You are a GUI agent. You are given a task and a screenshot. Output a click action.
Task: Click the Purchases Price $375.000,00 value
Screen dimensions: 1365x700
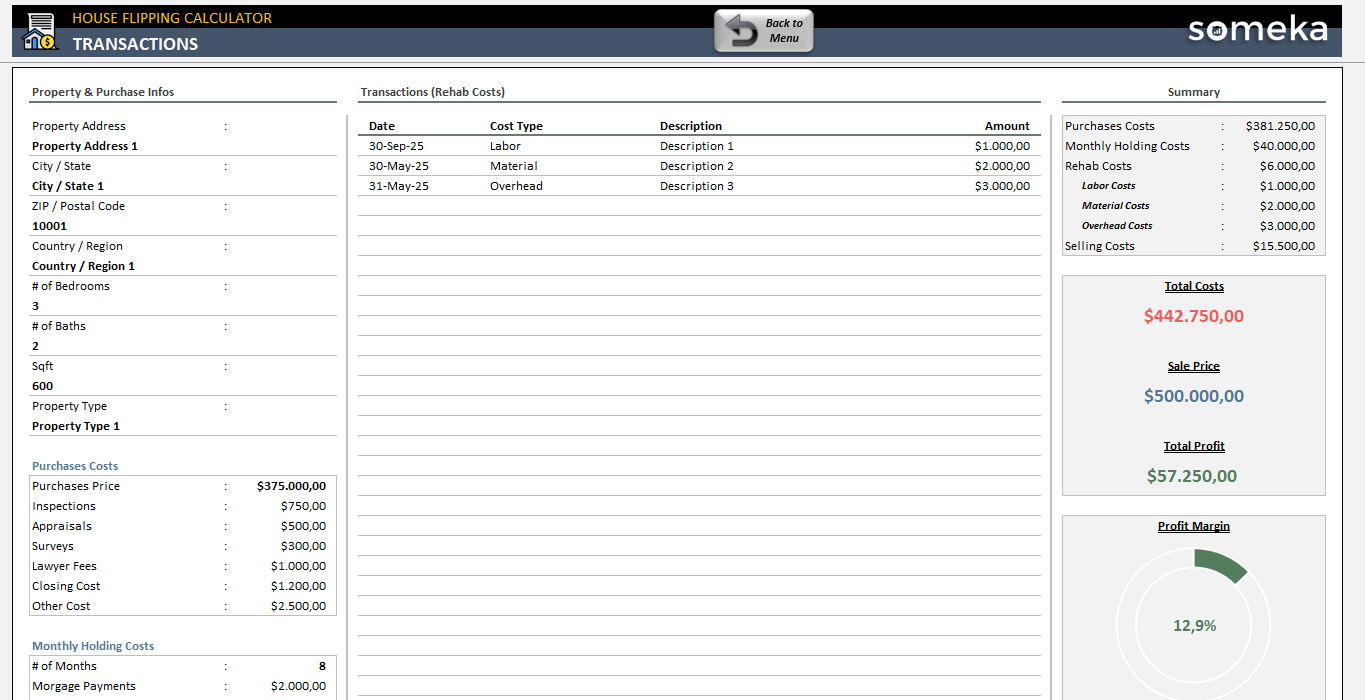point(291,486)
